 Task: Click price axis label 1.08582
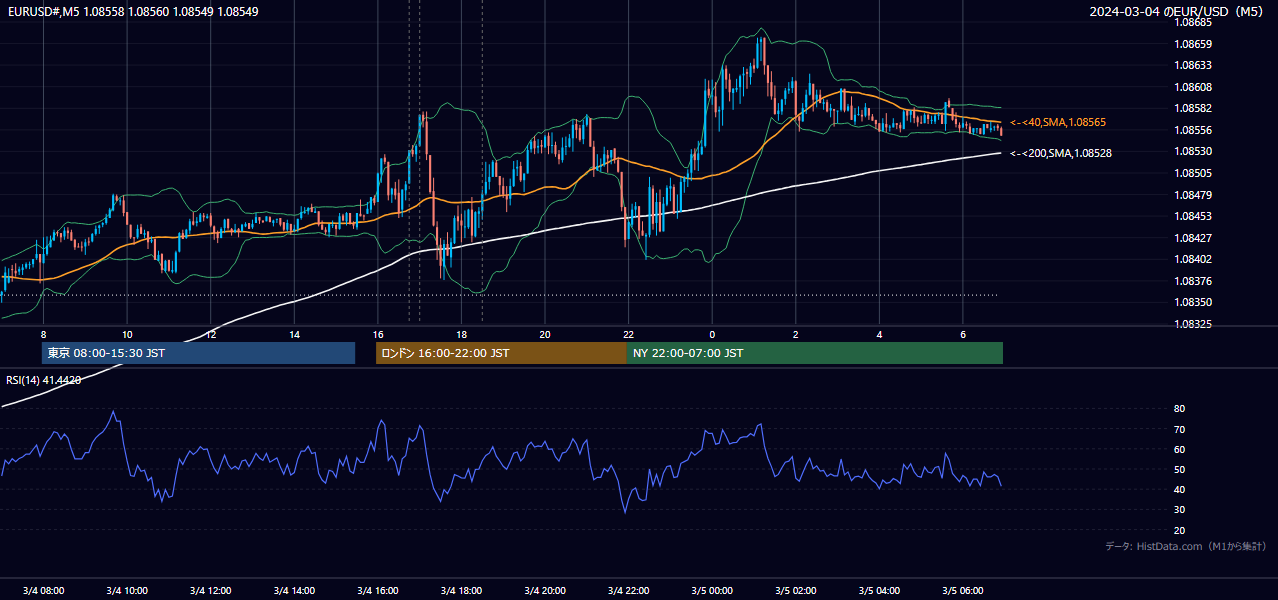pos(1193,108)
